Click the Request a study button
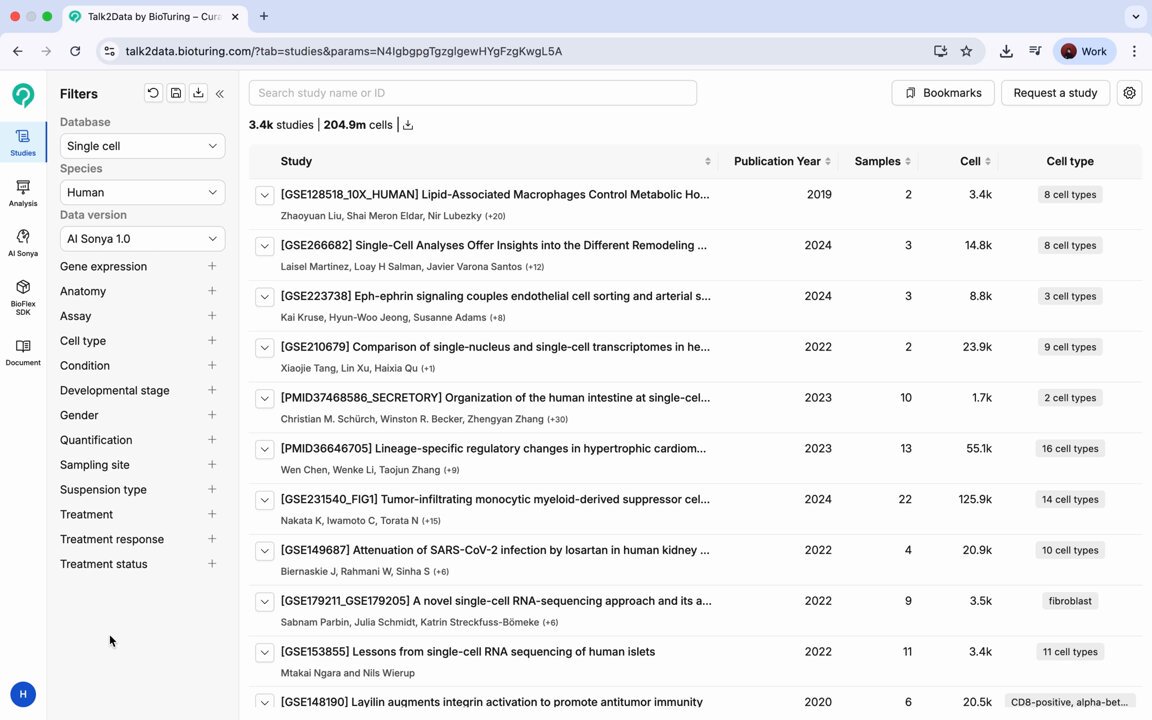This screenshot has height=720, width=1152. pyautogui.click(x=1055, y=93)
